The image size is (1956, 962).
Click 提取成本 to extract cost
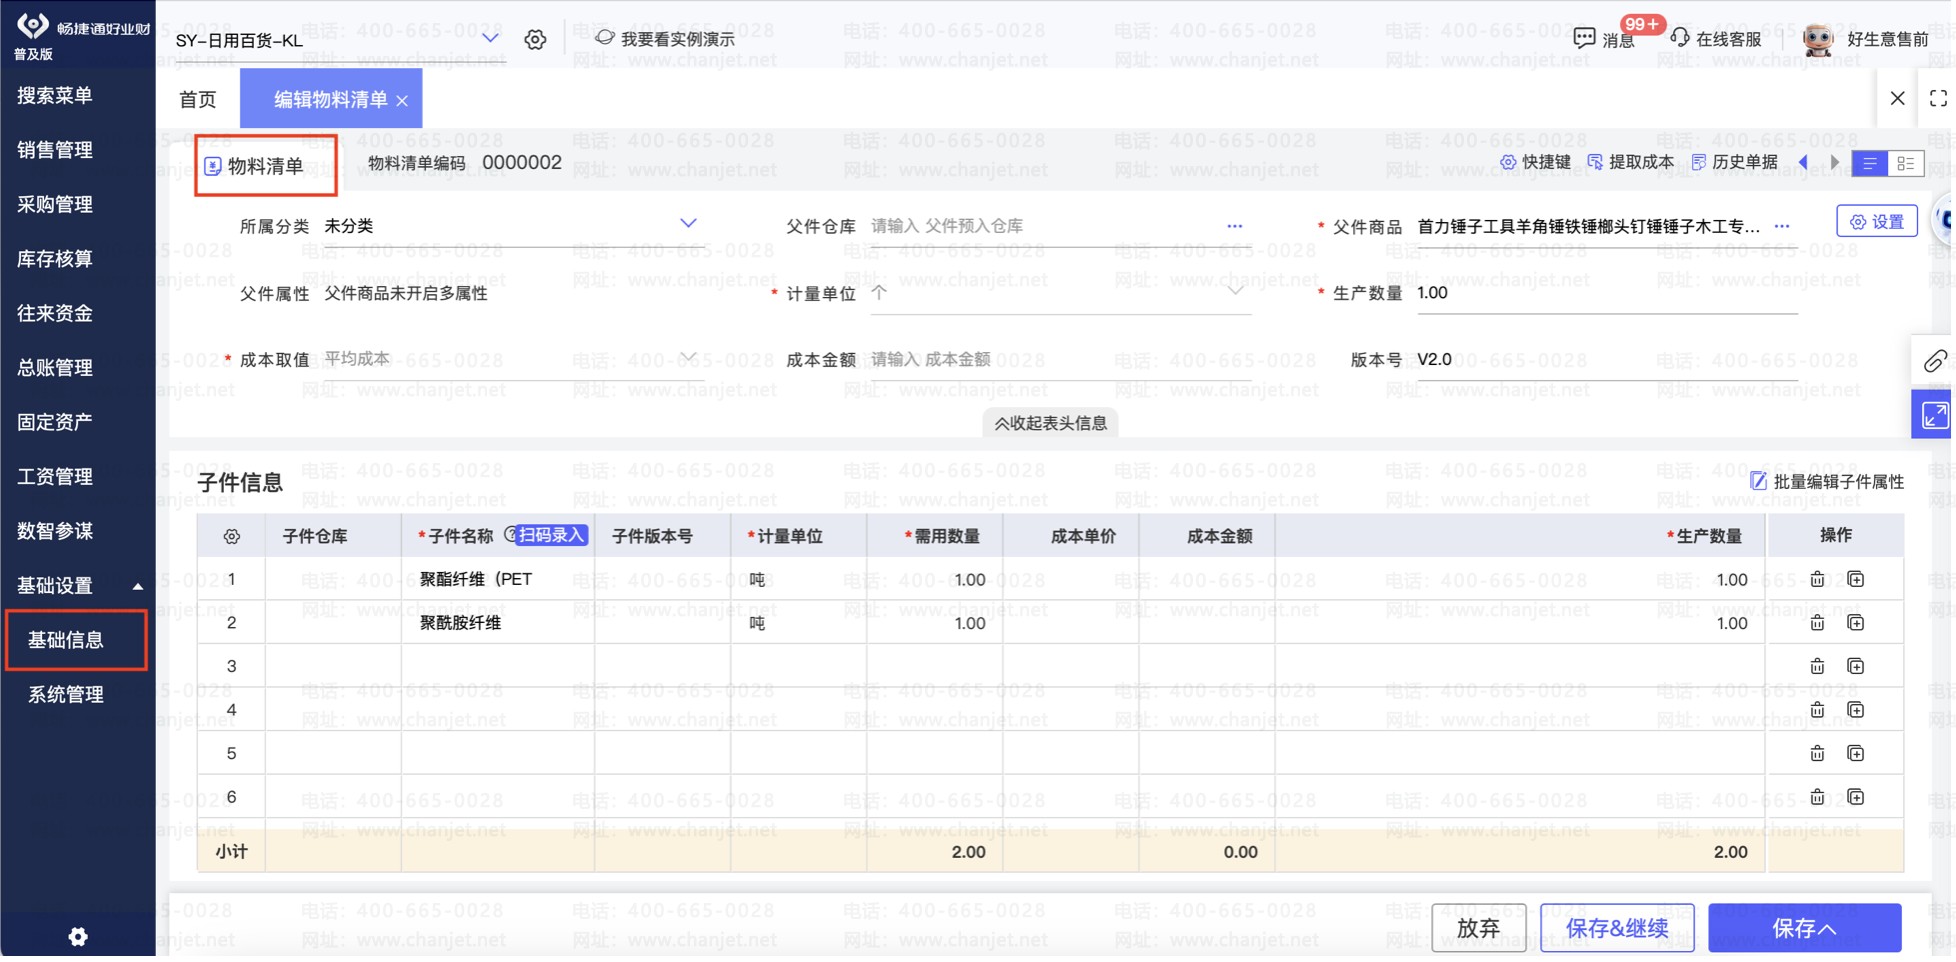coord(1630,162)
